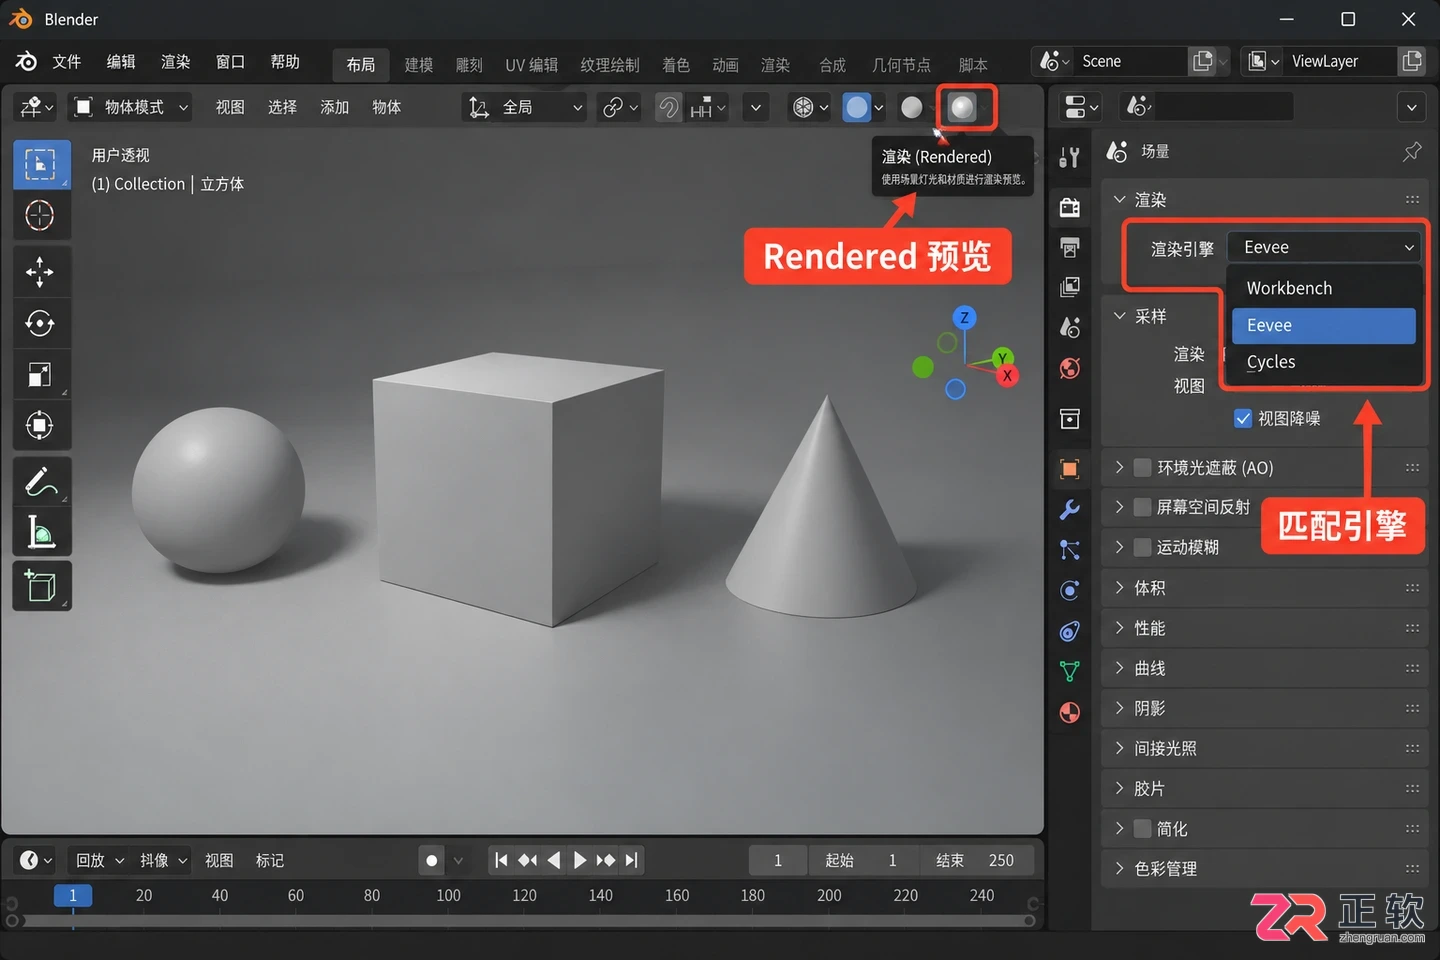Image resolution: width=1440 pixels, height=960 pixels.
Task: Open the Material properties tab (checkered sphere)
Action: [1070, 712]
